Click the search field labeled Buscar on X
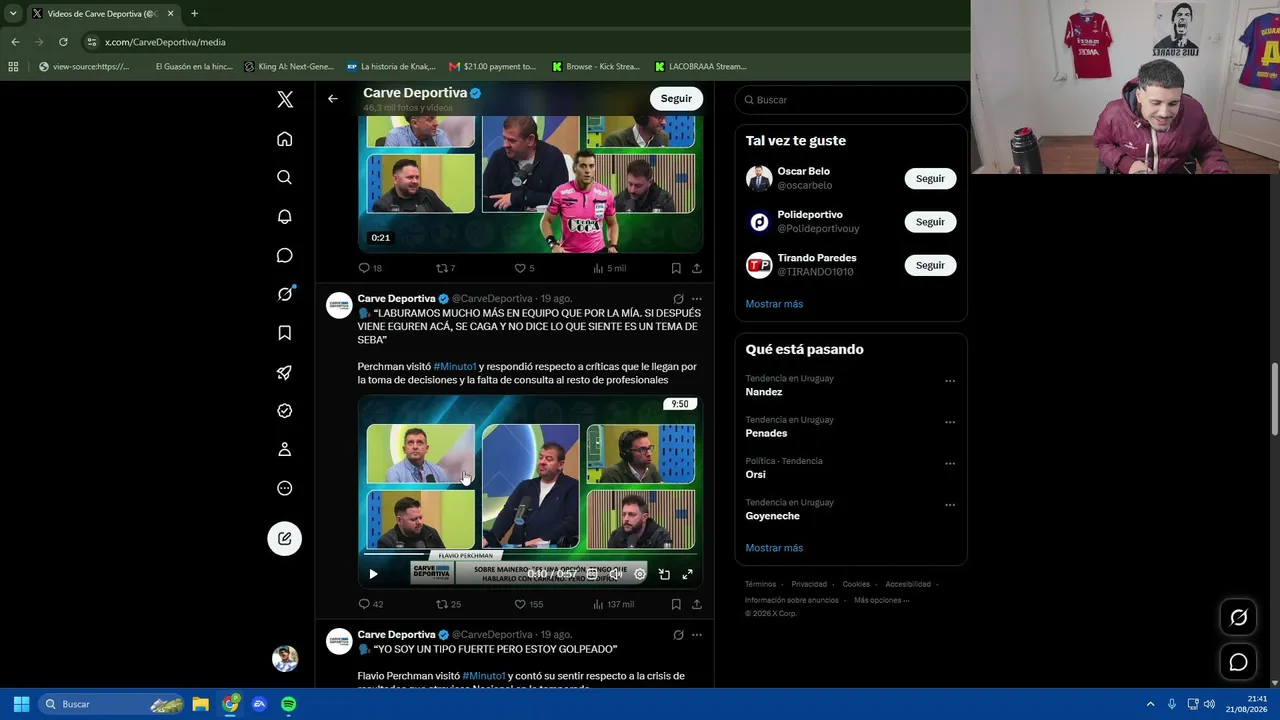The height and width of the screenshot is (720, 1280). point(851,100)
